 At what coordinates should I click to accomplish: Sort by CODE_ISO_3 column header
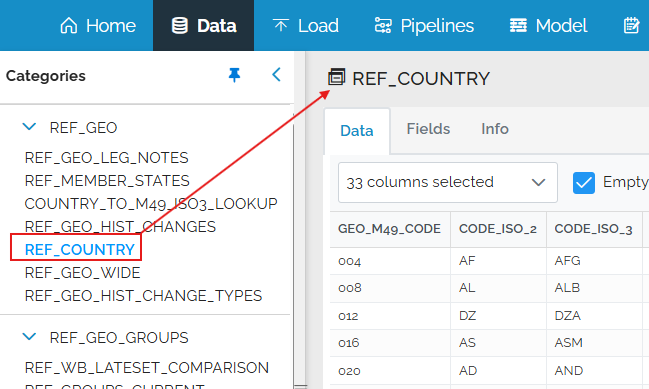pyautogui.click(x=594, y=229)
